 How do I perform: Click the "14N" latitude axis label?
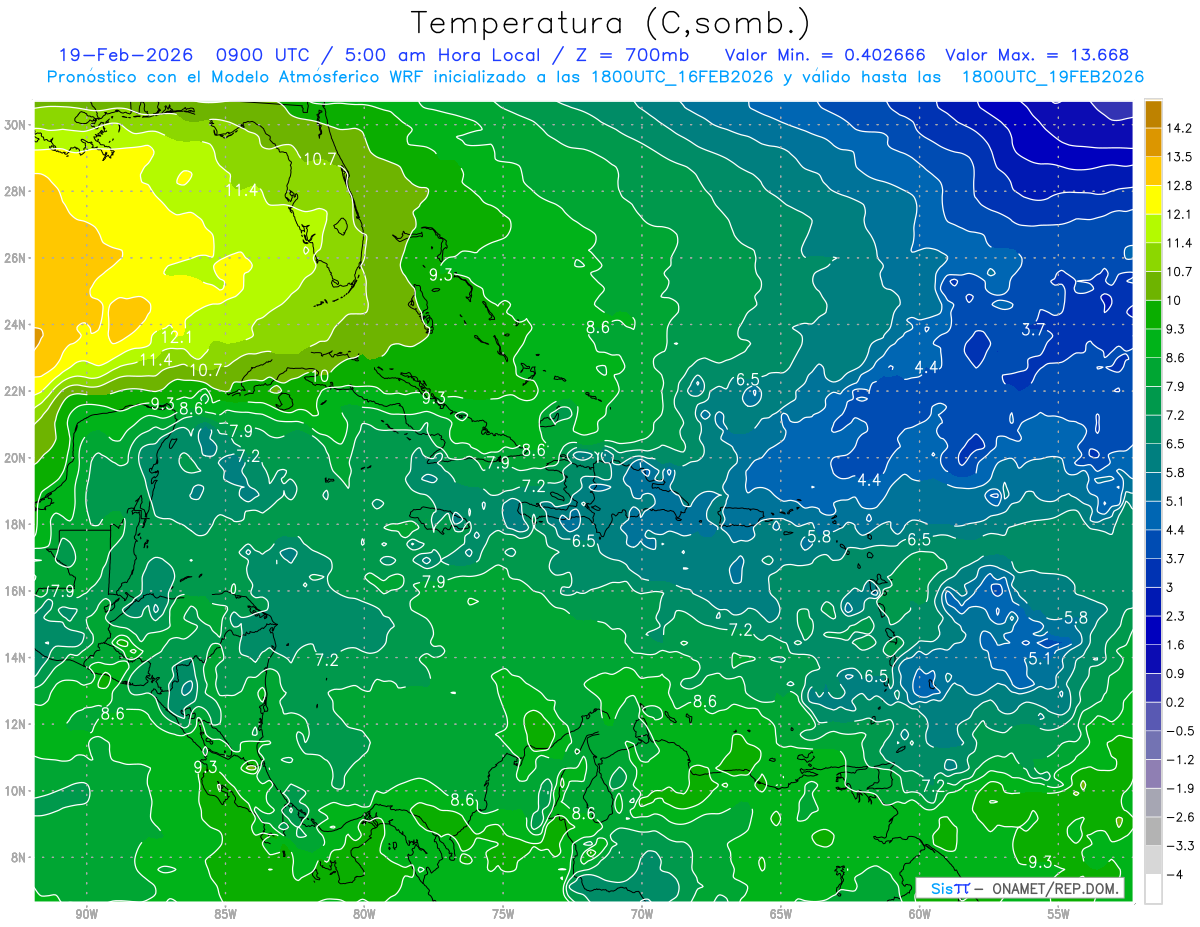(x=17, y=658)
